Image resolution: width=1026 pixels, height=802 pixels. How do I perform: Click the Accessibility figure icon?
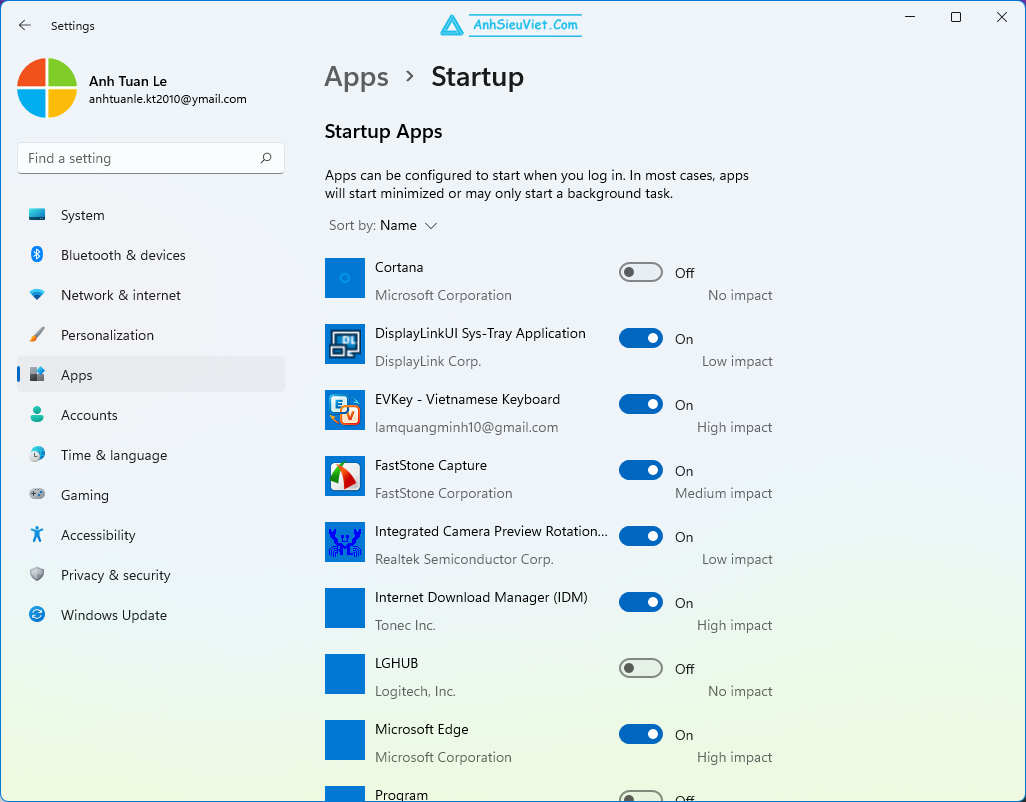37,534
